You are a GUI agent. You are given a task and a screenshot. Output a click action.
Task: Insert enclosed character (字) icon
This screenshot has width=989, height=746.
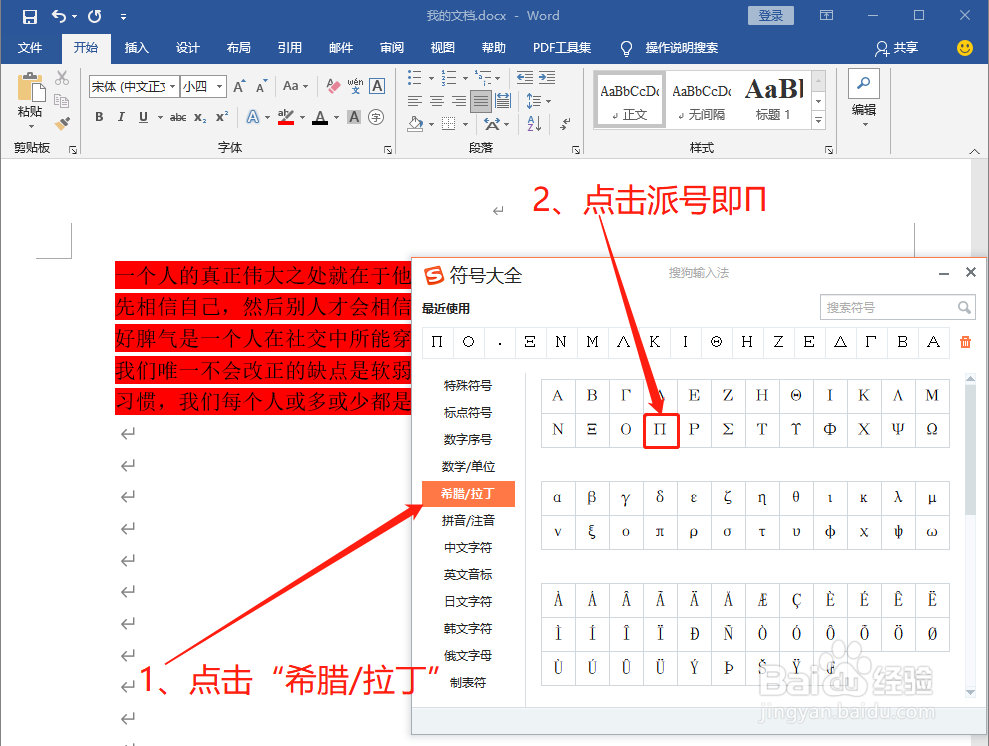tap(376, 117)
